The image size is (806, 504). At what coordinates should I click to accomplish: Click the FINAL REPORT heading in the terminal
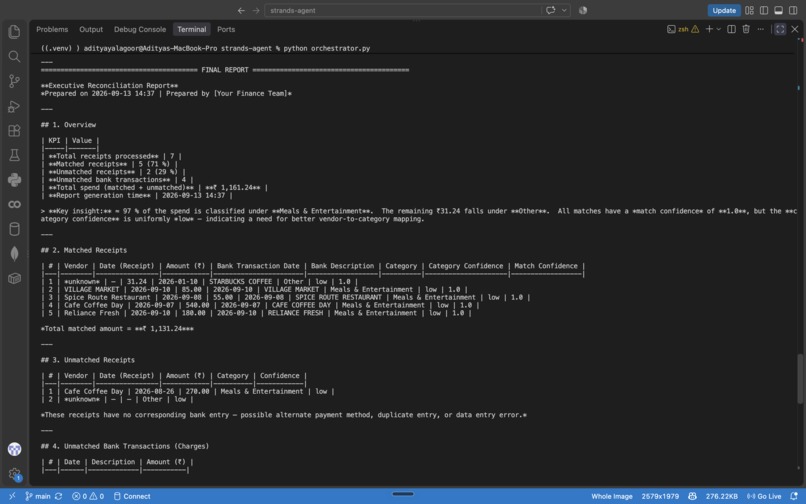coord(225,70)
